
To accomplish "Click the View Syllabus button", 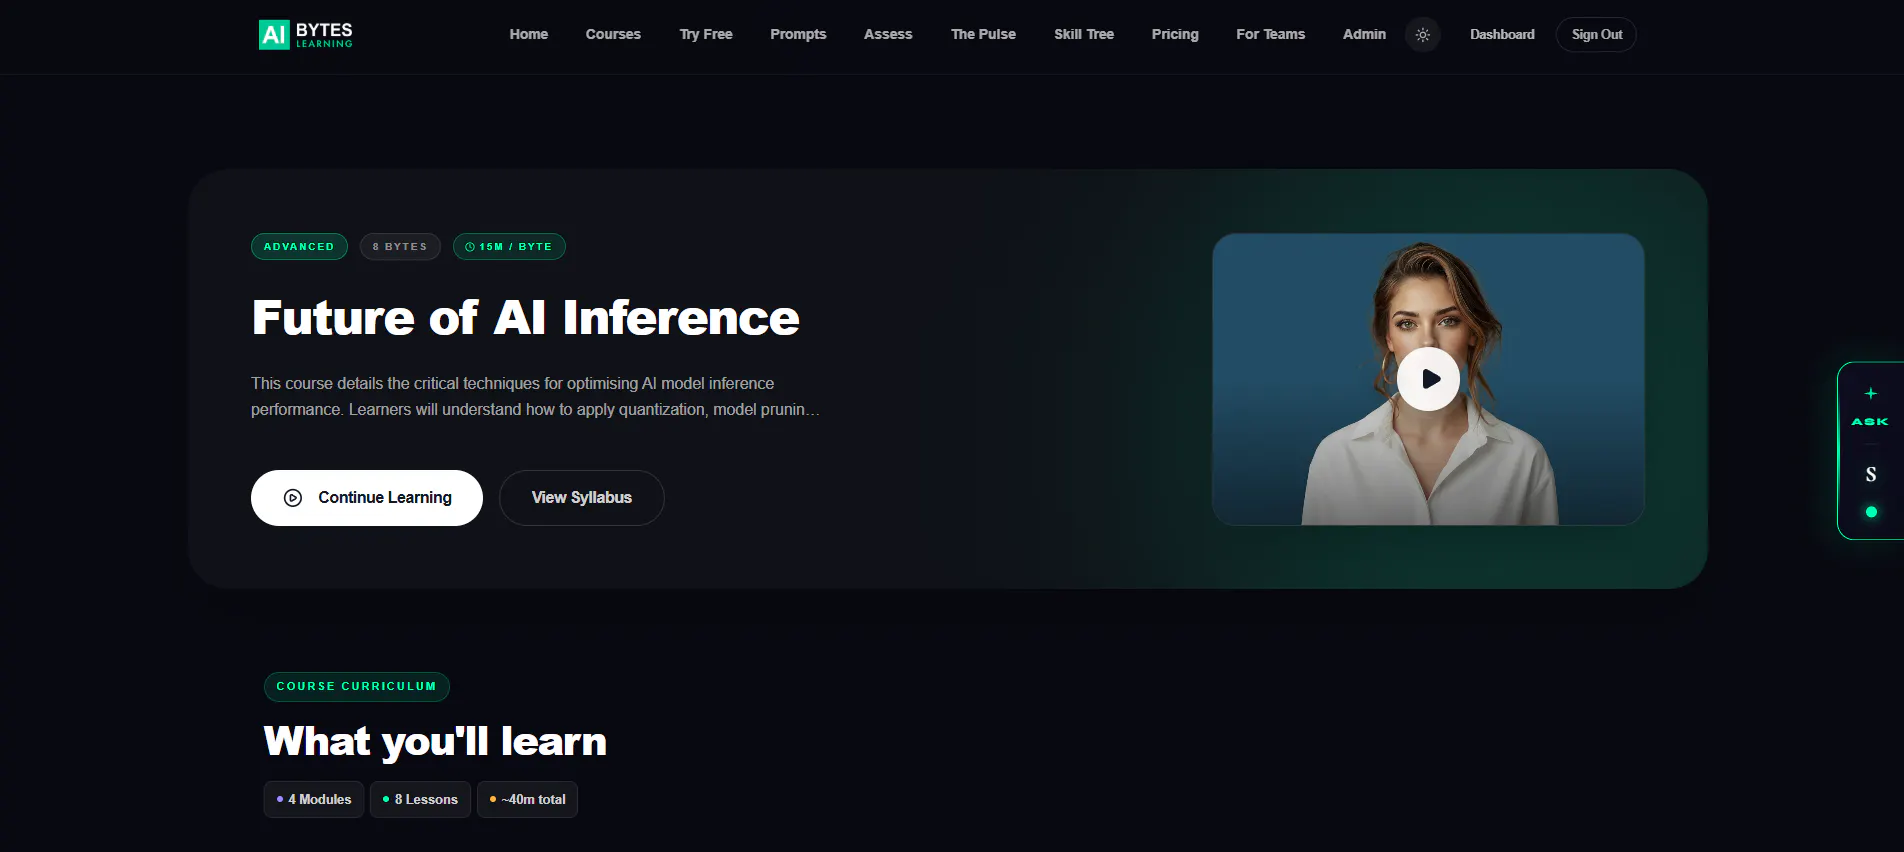I will [582, 498].
